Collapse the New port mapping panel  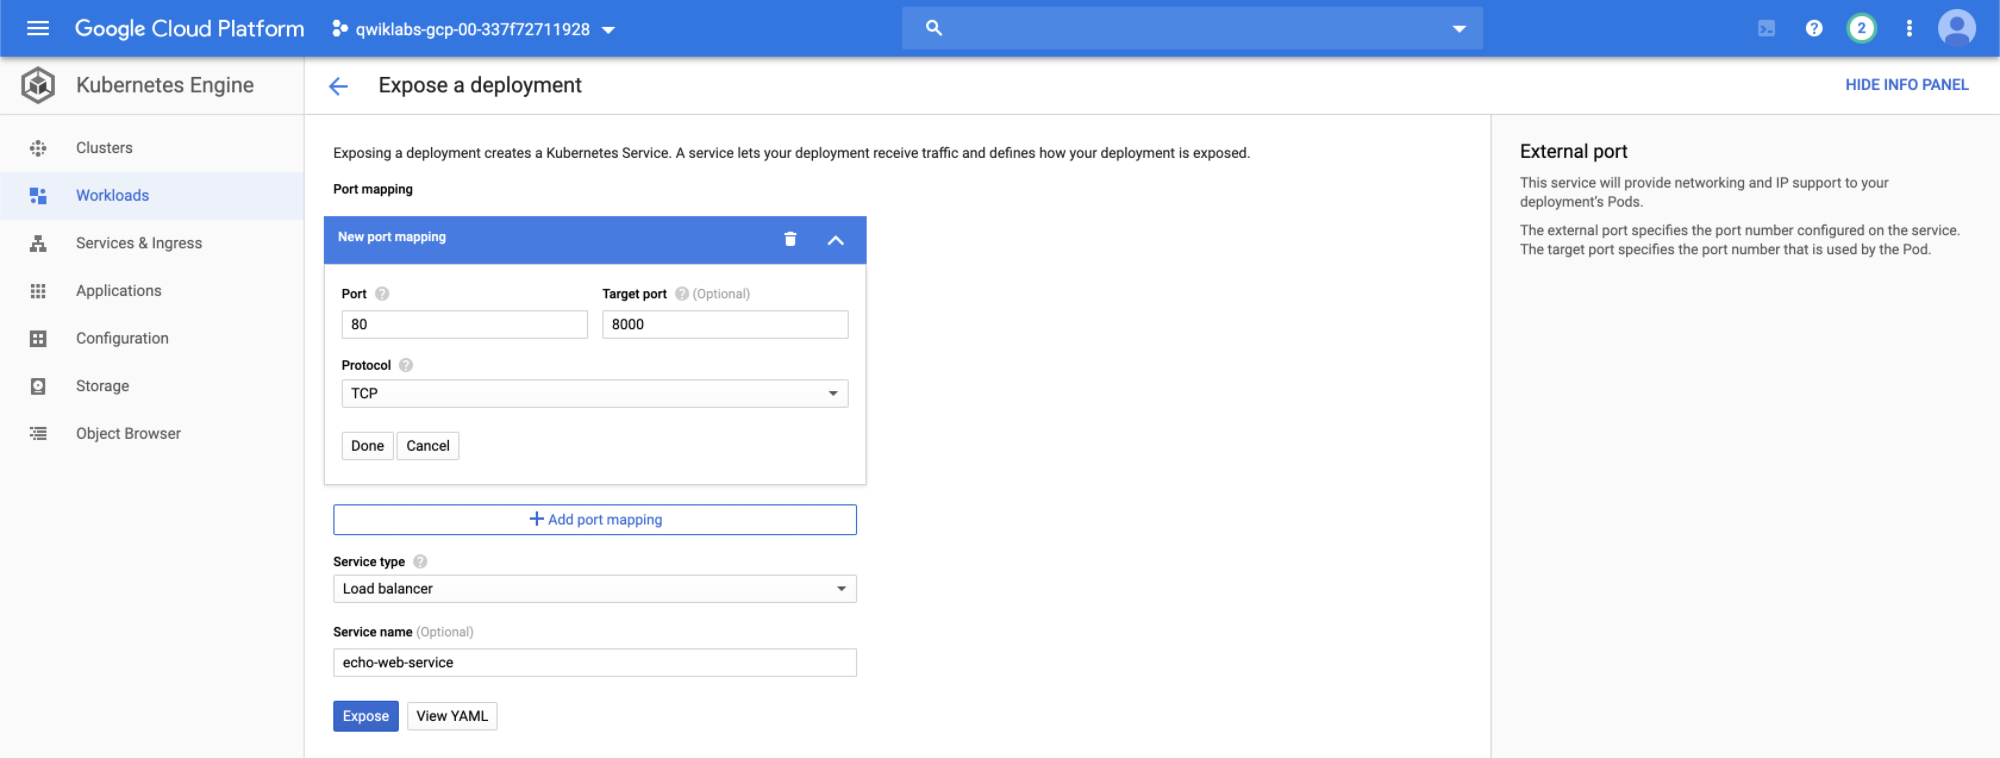pyautogui.click(x=836, y=240)
